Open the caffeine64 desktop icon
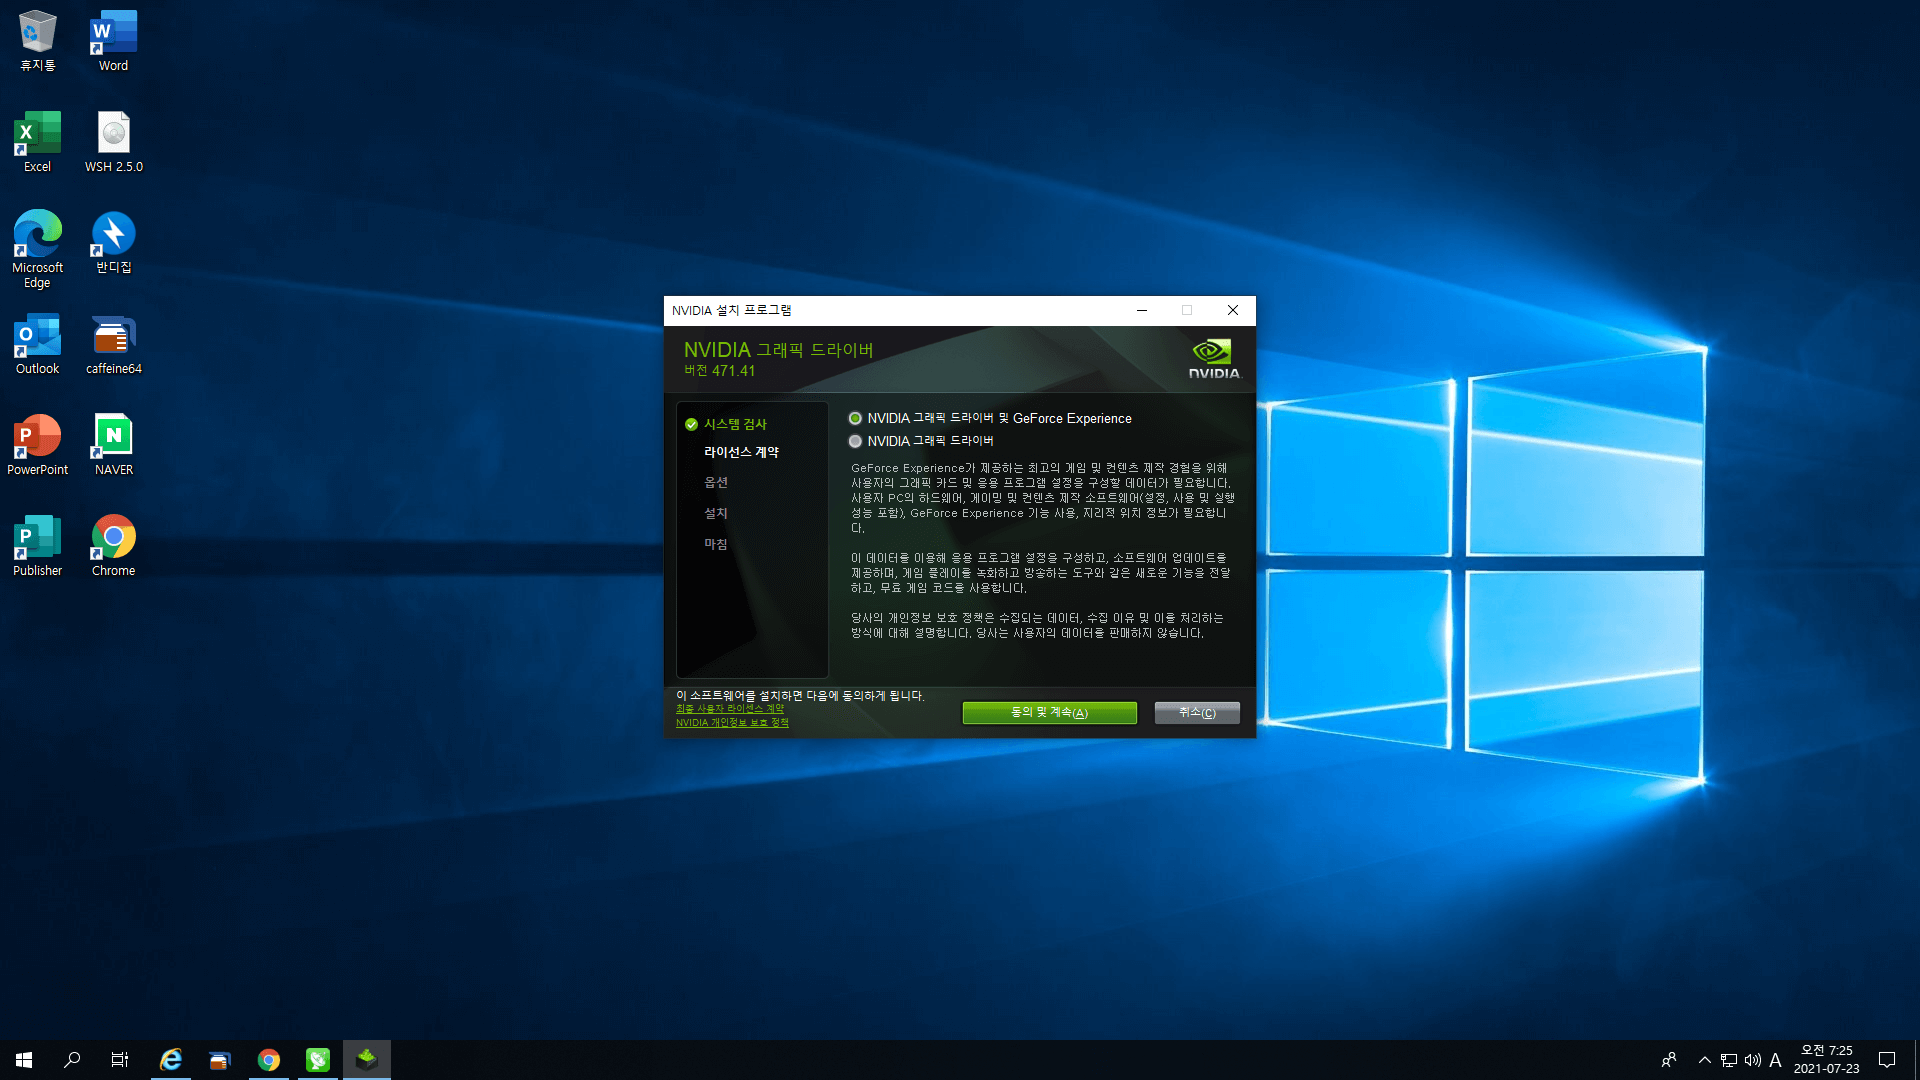This screenshot has width=1920, height=1080. [113, 344]
